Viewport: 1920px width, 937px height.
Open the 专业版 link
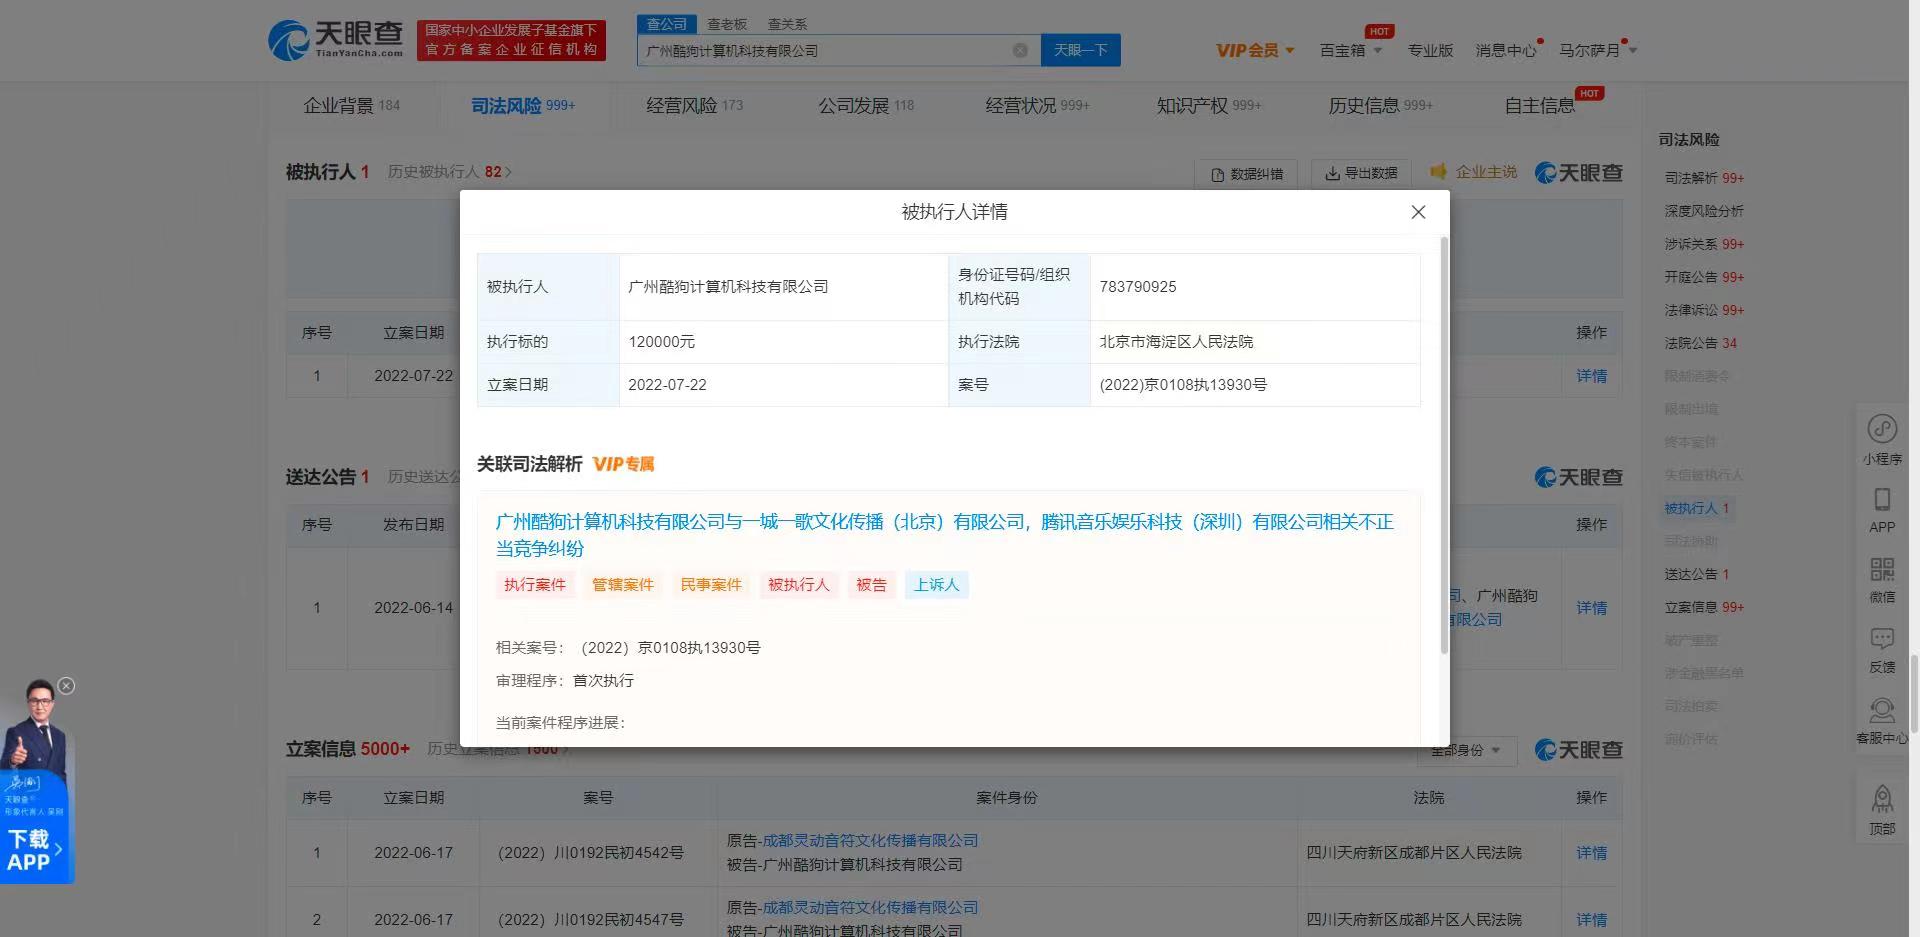point(1430,50)
